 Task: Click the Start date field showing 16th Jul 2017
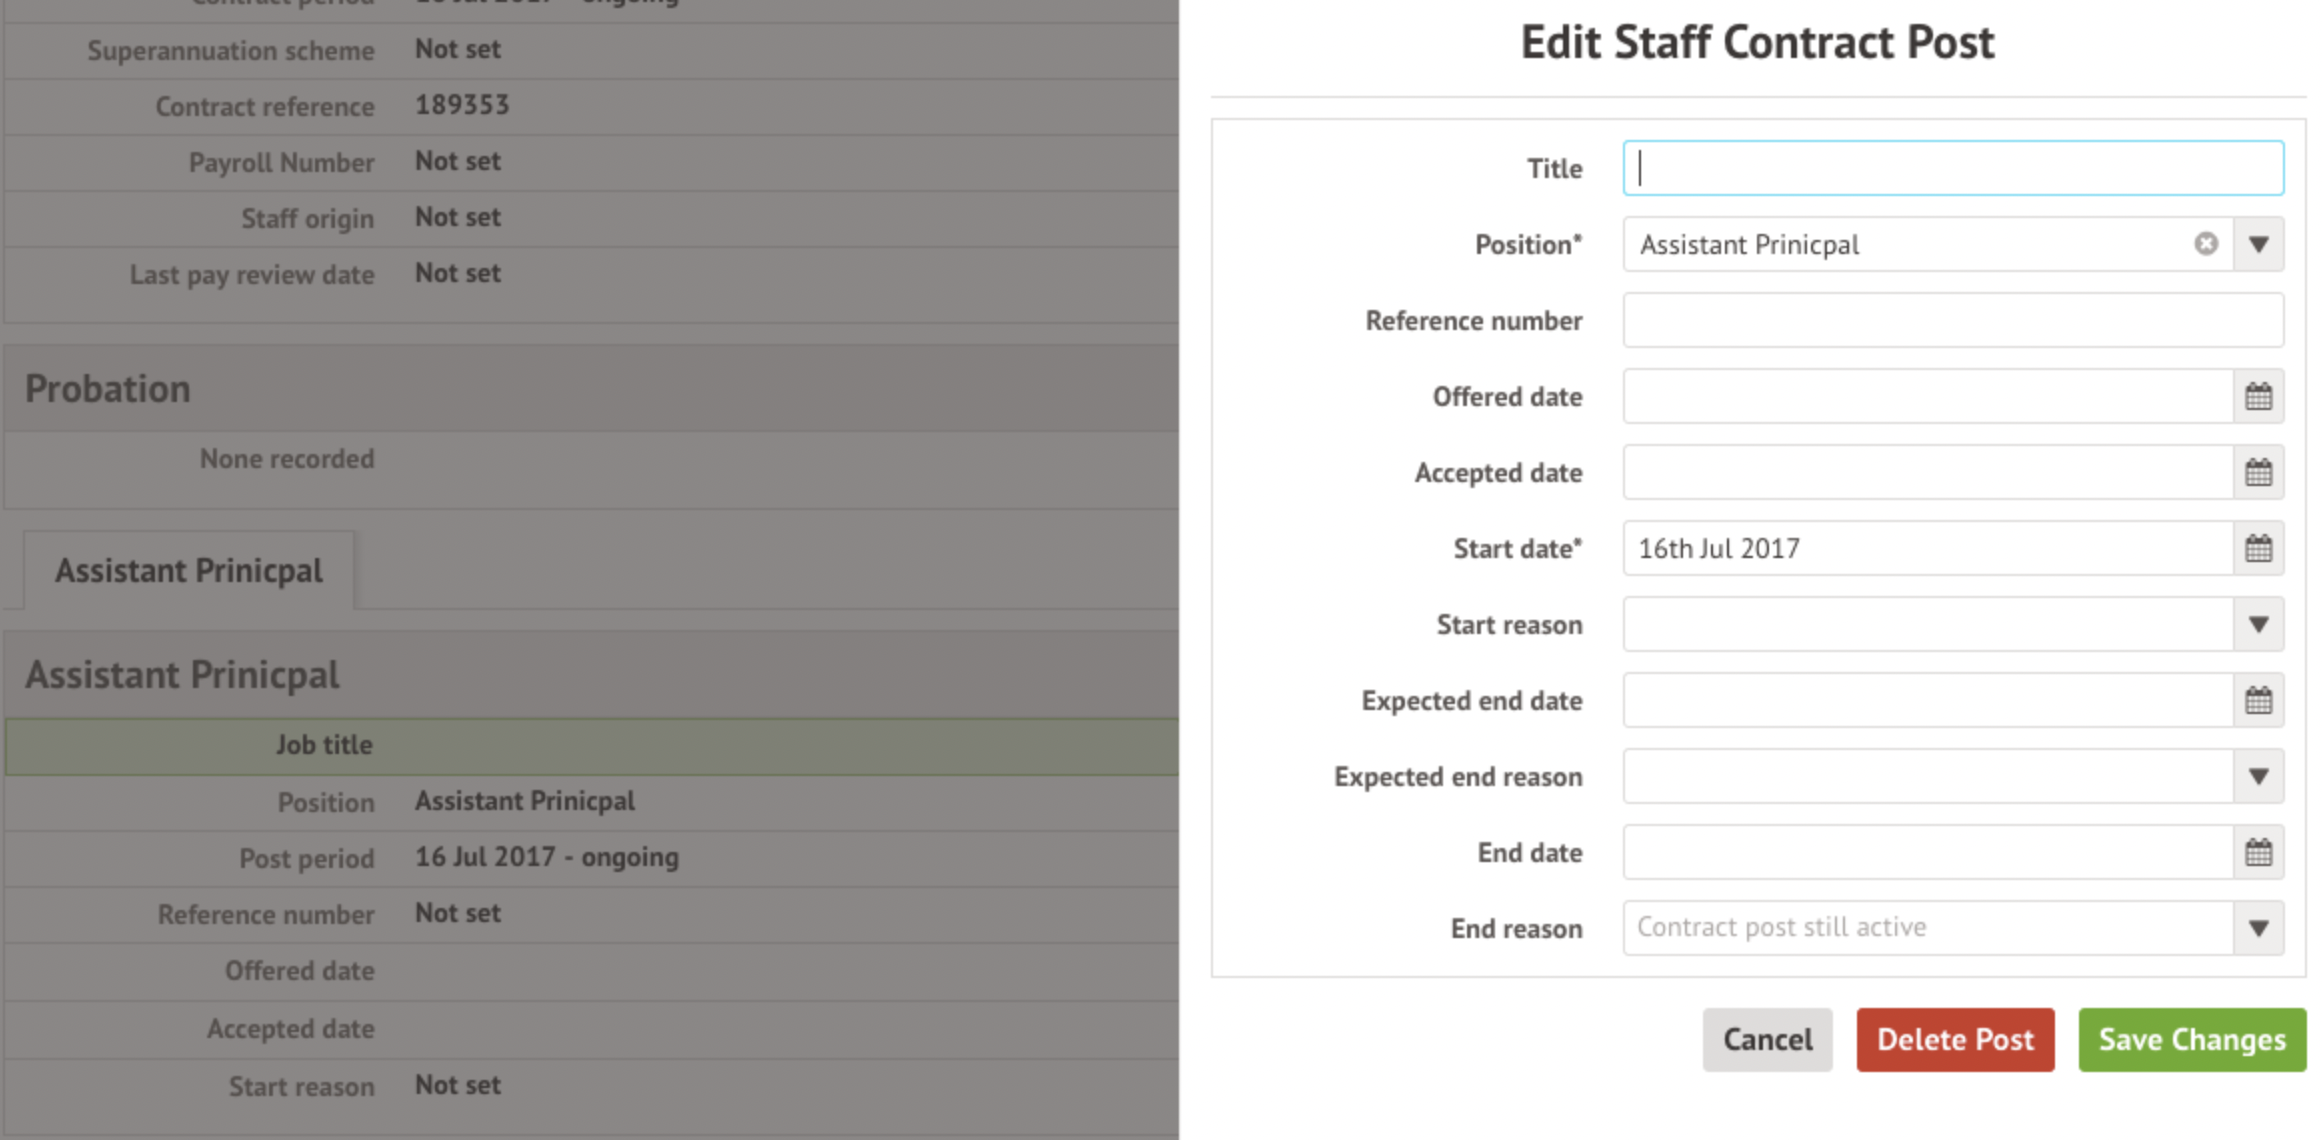[1927, 549]
